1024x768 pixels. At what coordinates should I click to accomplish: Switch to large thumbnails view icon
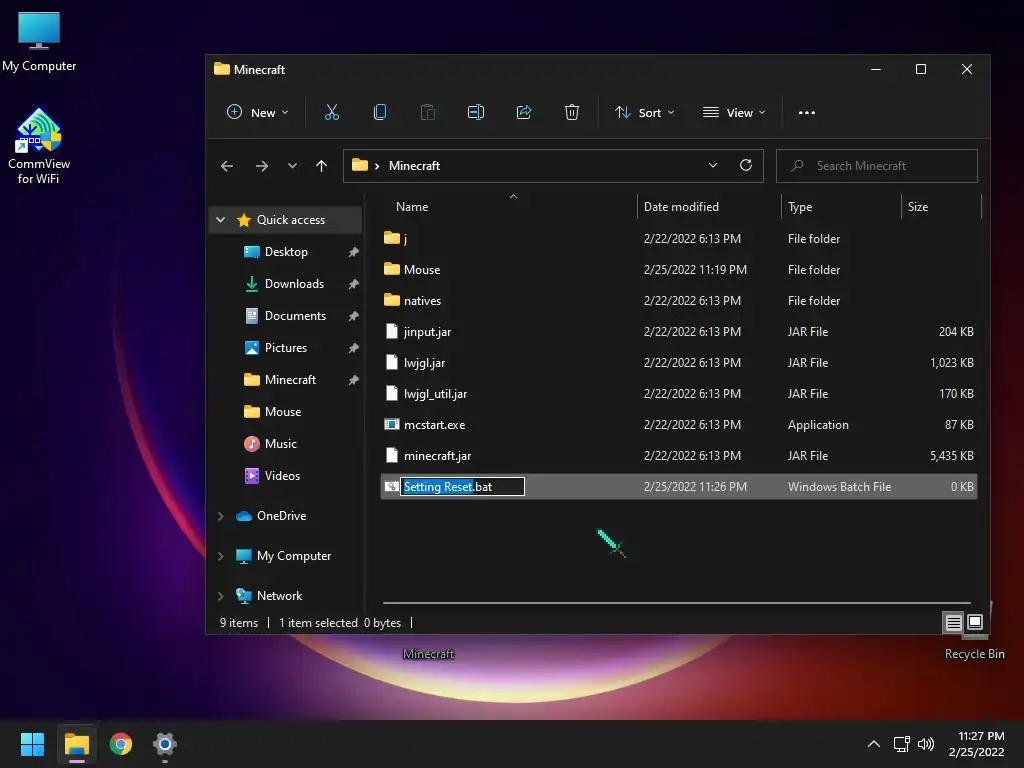coord(974,622)
